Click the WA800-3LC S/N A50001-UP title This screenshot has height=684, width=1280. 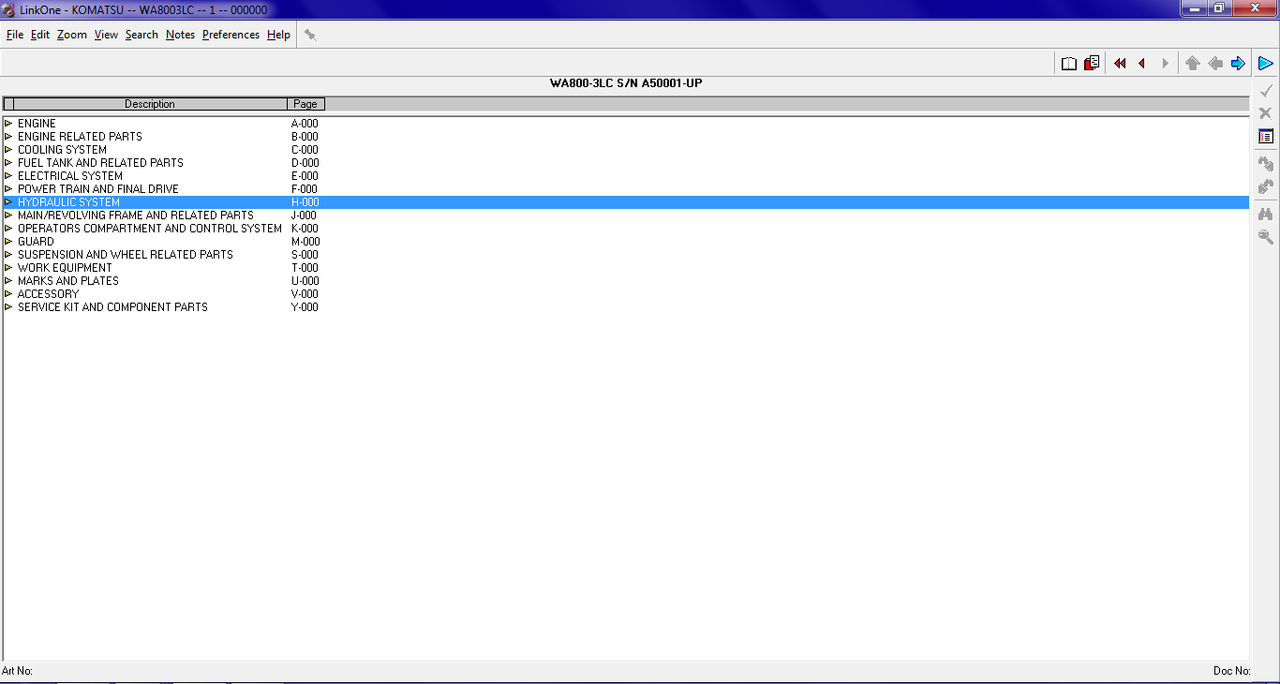pyautogui.click(x=626, y=83)
